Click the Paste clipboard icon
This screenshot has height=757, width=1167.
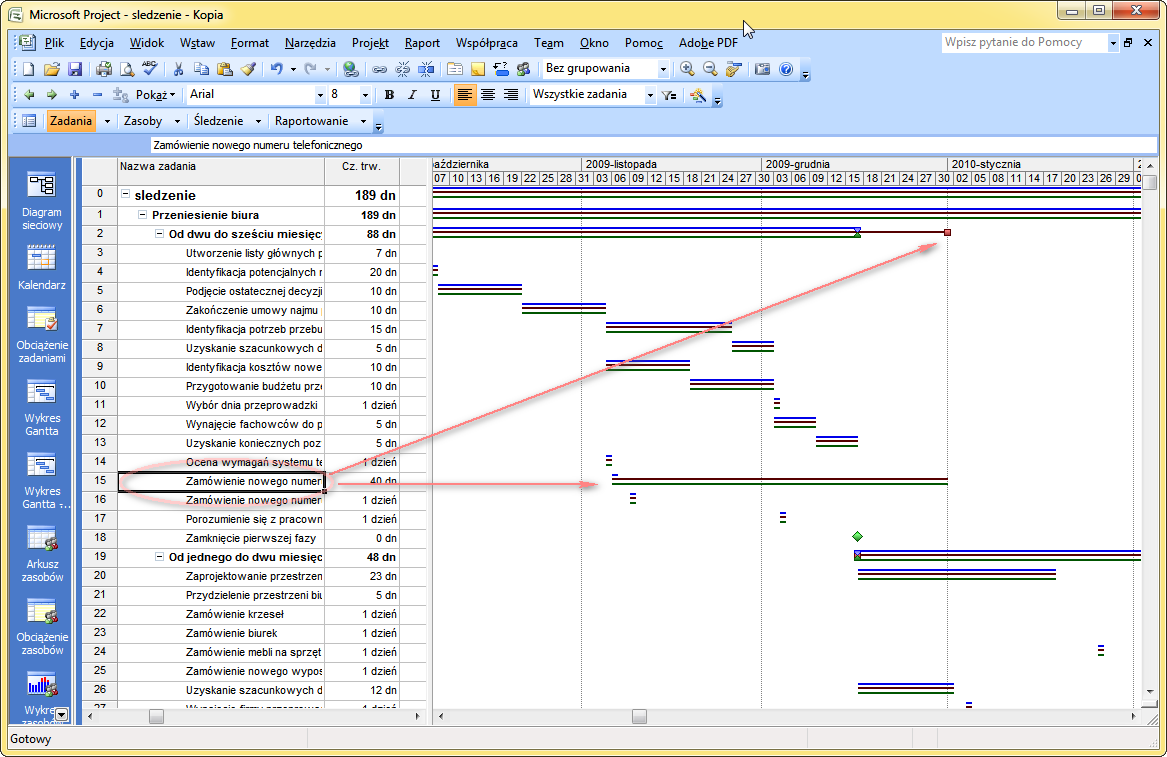(x=224, y=69)
